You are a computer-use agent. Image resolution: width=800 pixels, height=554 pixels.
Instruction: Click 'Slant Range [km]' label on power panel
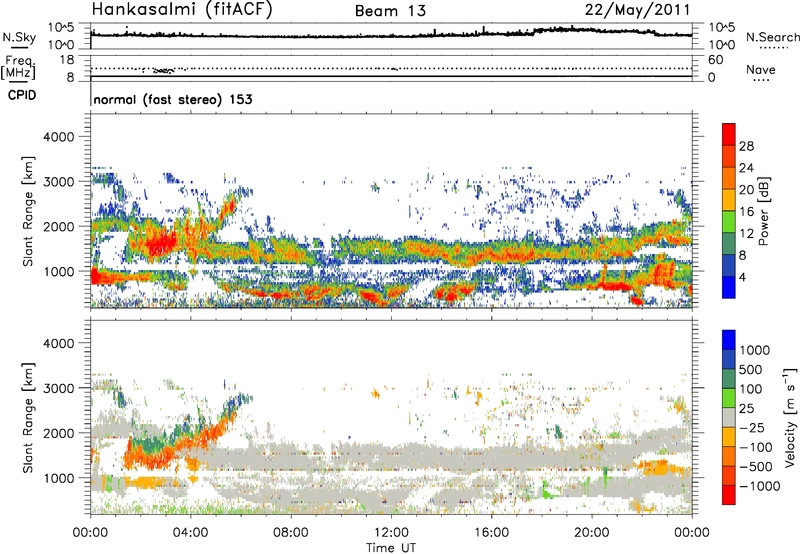pyautogui.click(x=29, y=211)
